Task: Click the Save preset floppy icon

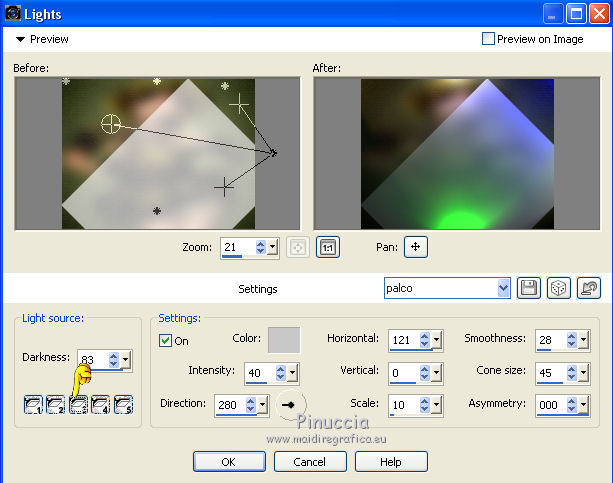Action: 529,288
